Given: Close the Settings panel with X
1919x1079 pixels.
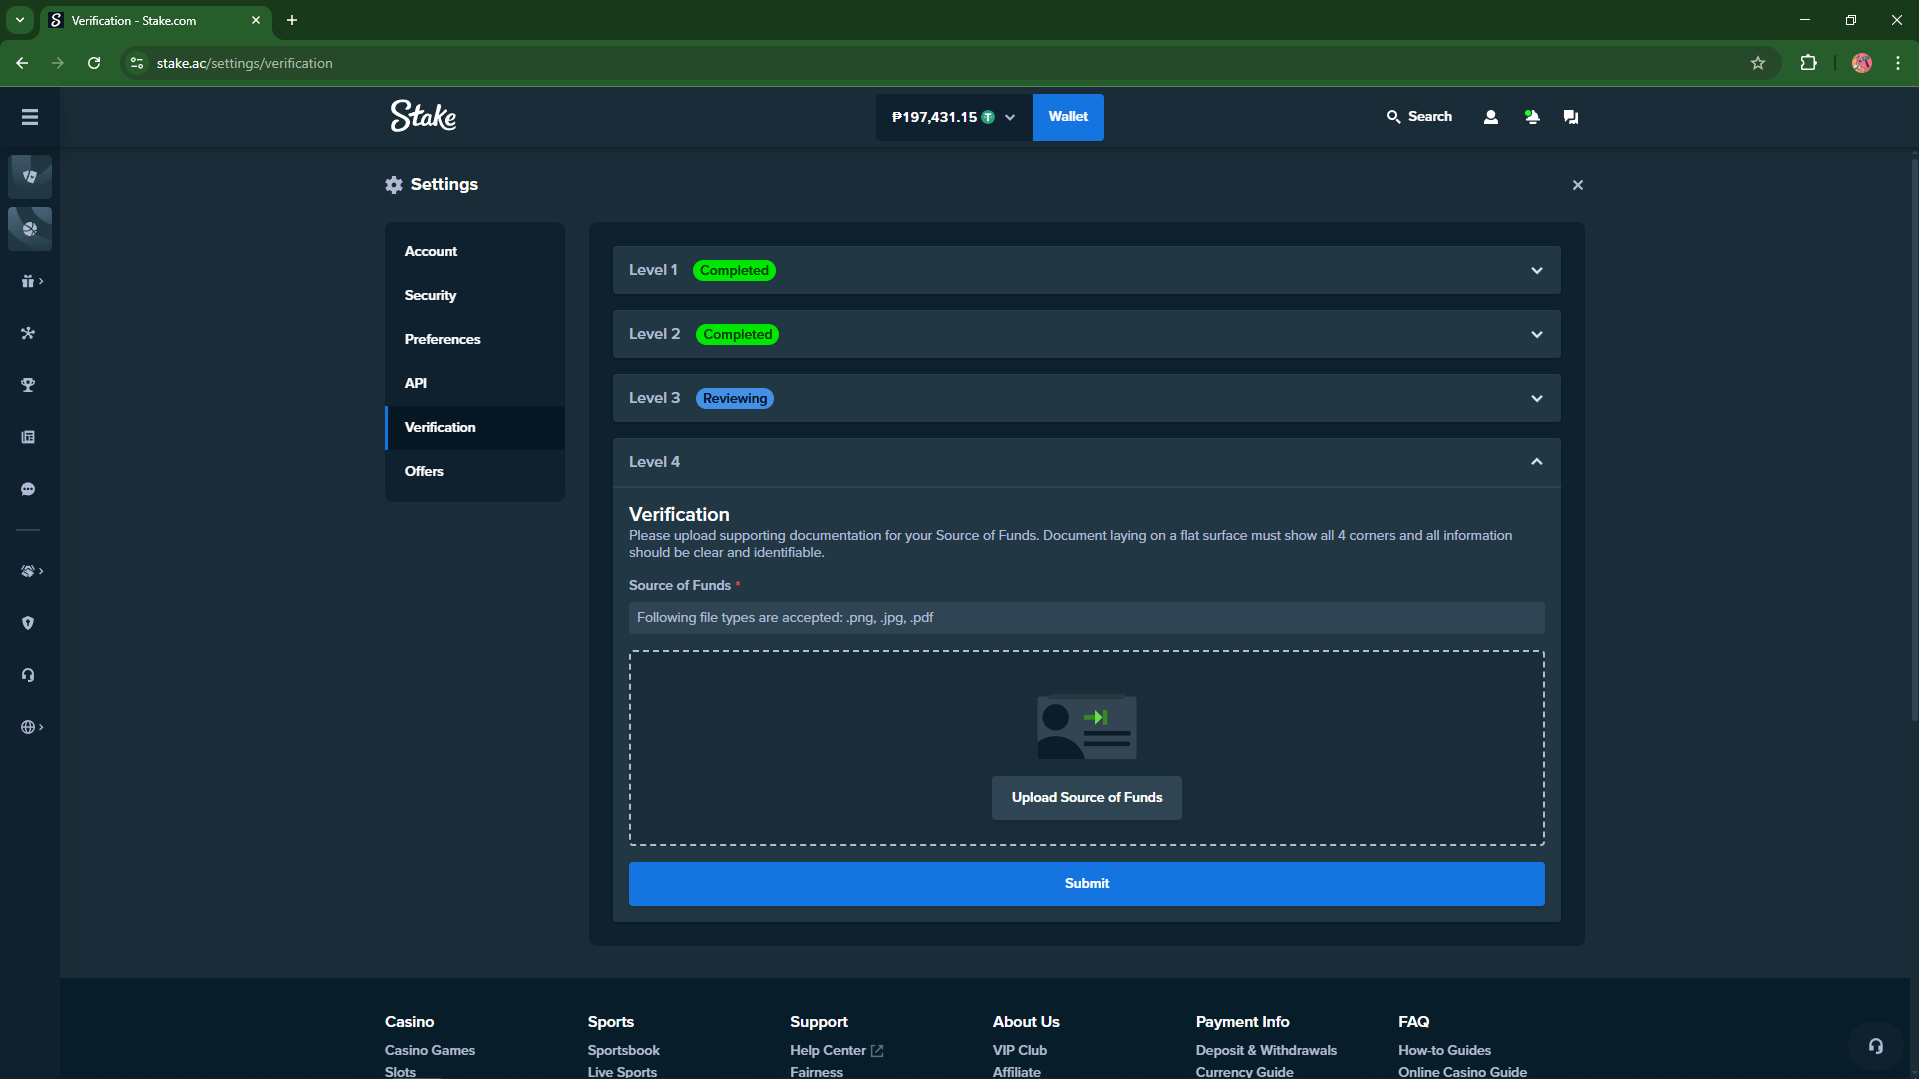Looking at the screenshot, I should 1577,185.
